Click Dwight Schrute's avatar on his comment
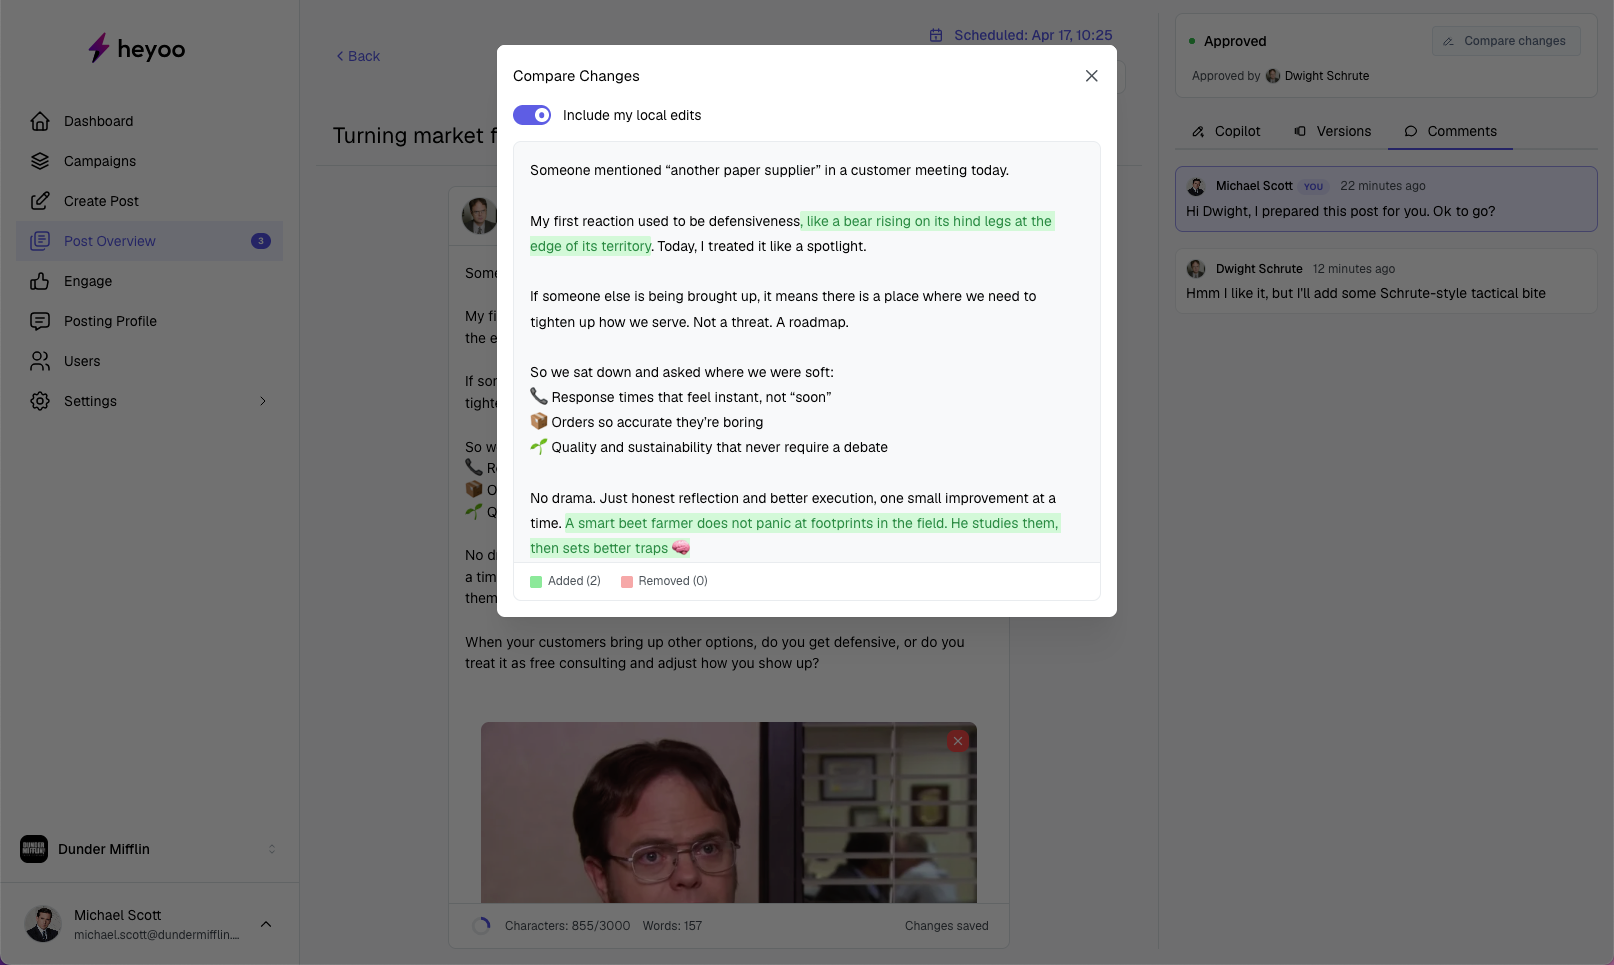The width and height of the screenshot is (1614, 965). click(x=1196, y=269)
